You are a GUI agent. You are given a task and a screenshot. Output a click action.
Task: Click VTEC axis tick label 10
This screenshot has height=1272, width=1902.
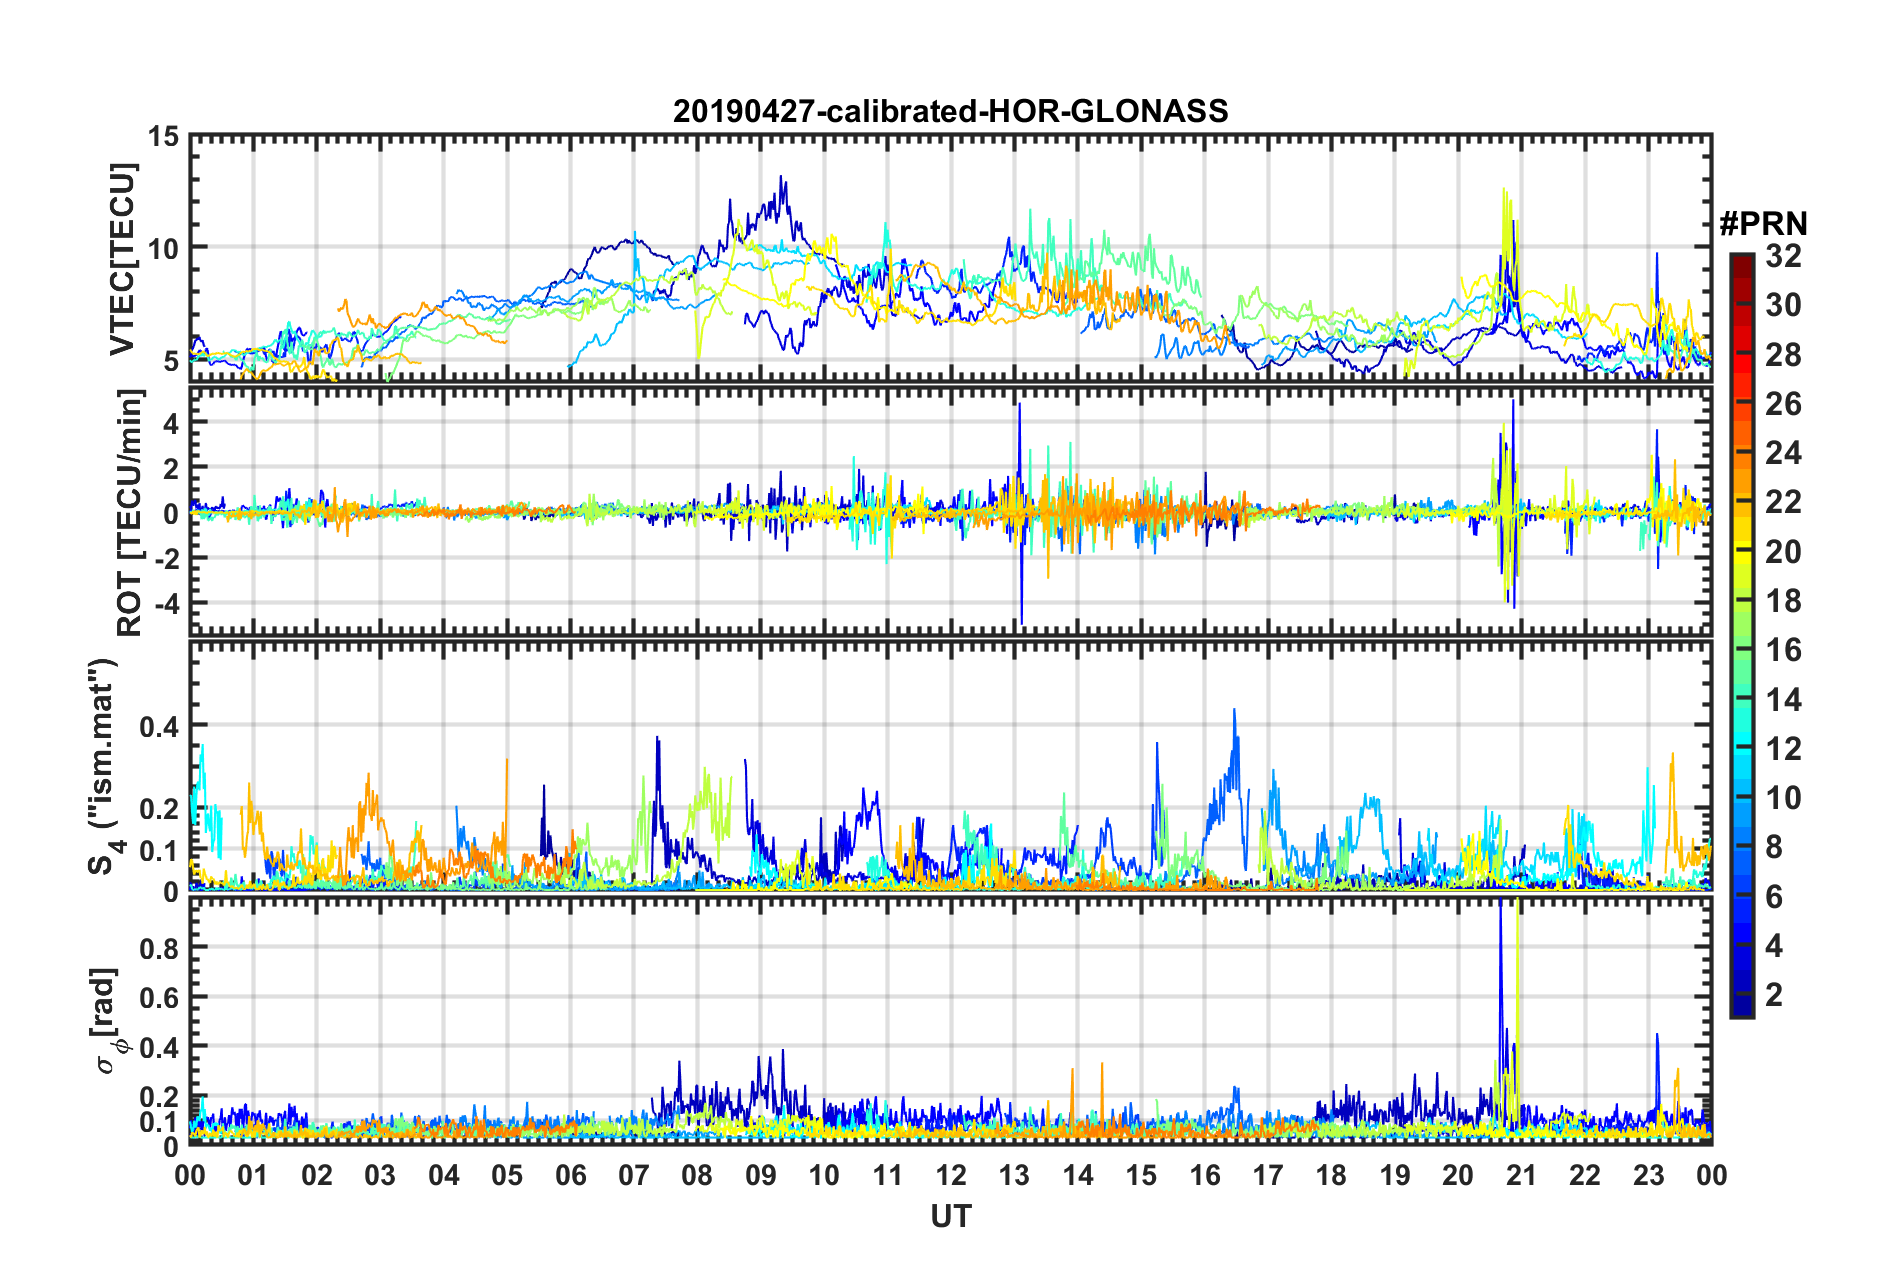coord(163,248)
